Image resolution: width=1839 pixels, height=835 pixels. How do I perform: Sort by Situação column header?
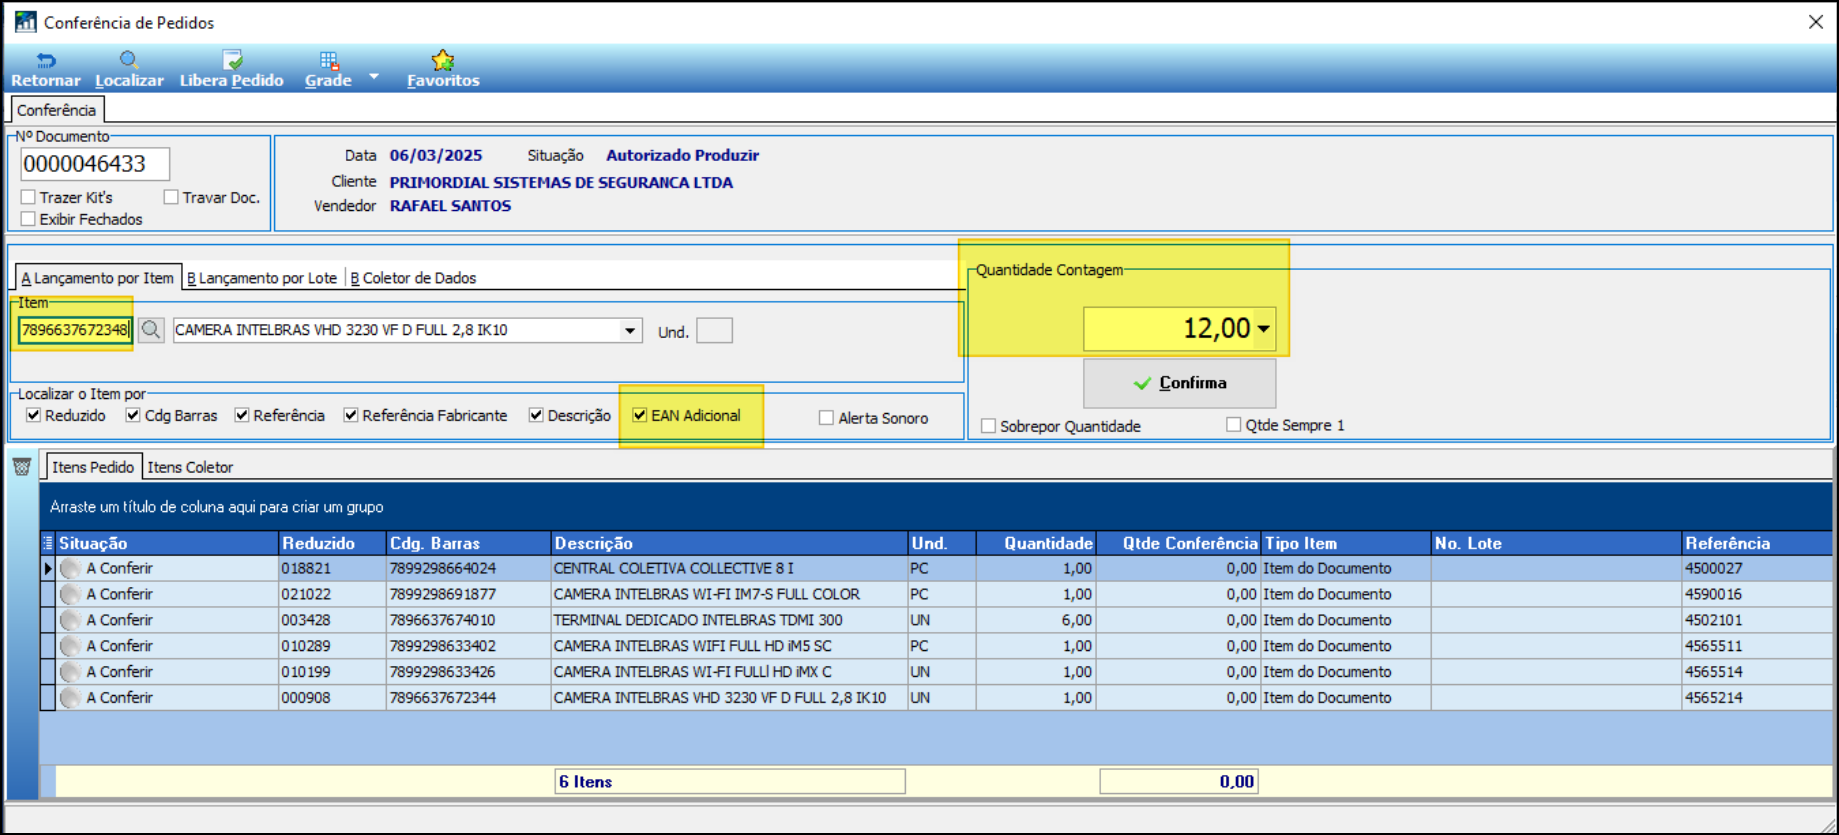click(x=167, y=543)
